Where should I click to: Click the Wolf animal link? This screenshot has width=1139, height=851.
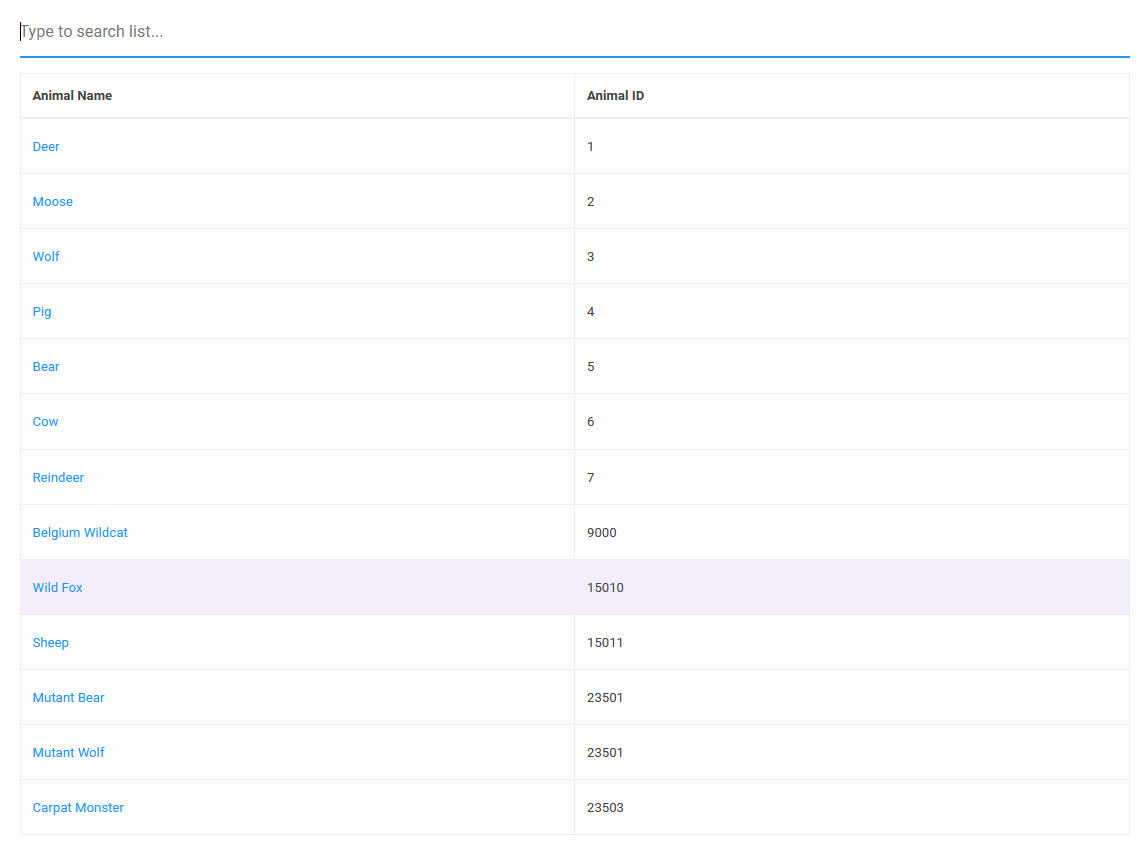click(46, 257)
